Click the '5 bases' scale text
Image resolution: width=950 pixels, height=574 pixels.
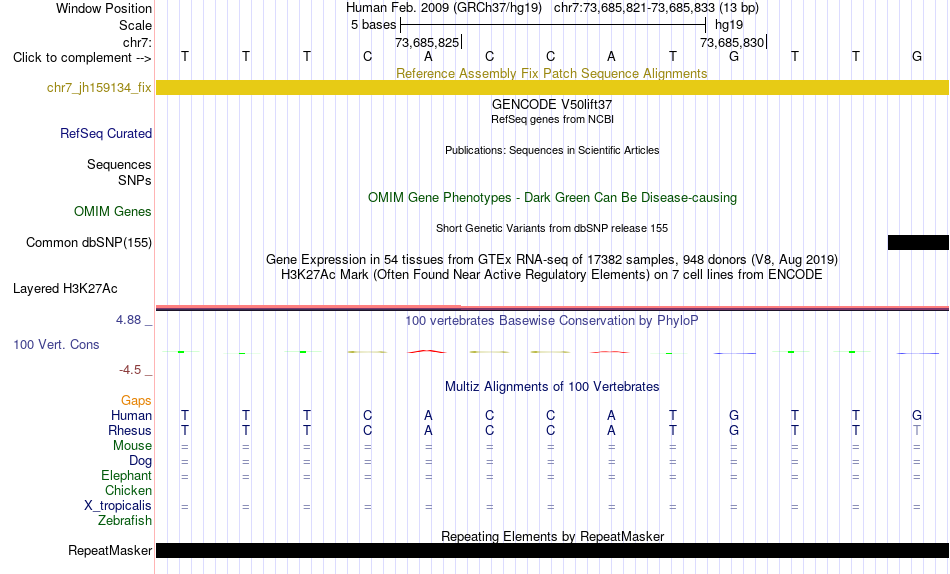[373, 25]
